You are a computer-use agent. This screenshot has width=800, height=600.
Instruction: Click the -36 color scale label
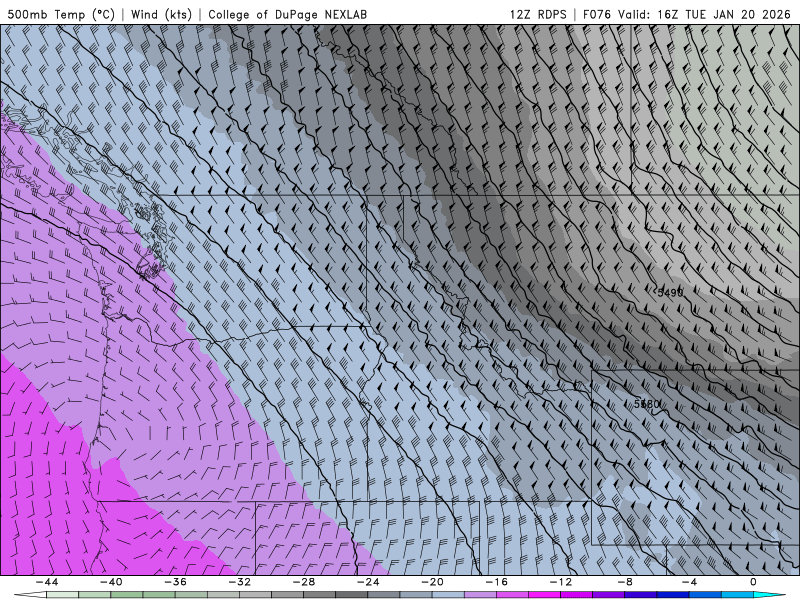click(175, 582)
